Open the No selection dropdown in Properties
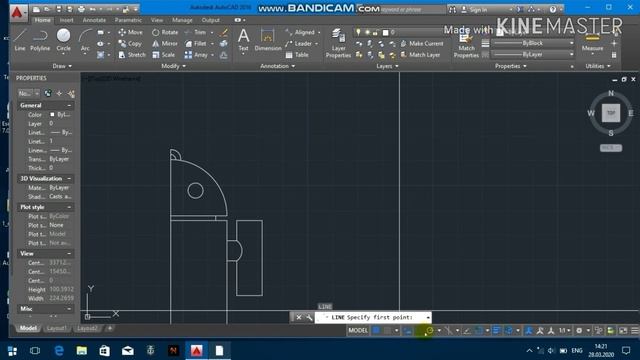 click(x=29, y=93)
